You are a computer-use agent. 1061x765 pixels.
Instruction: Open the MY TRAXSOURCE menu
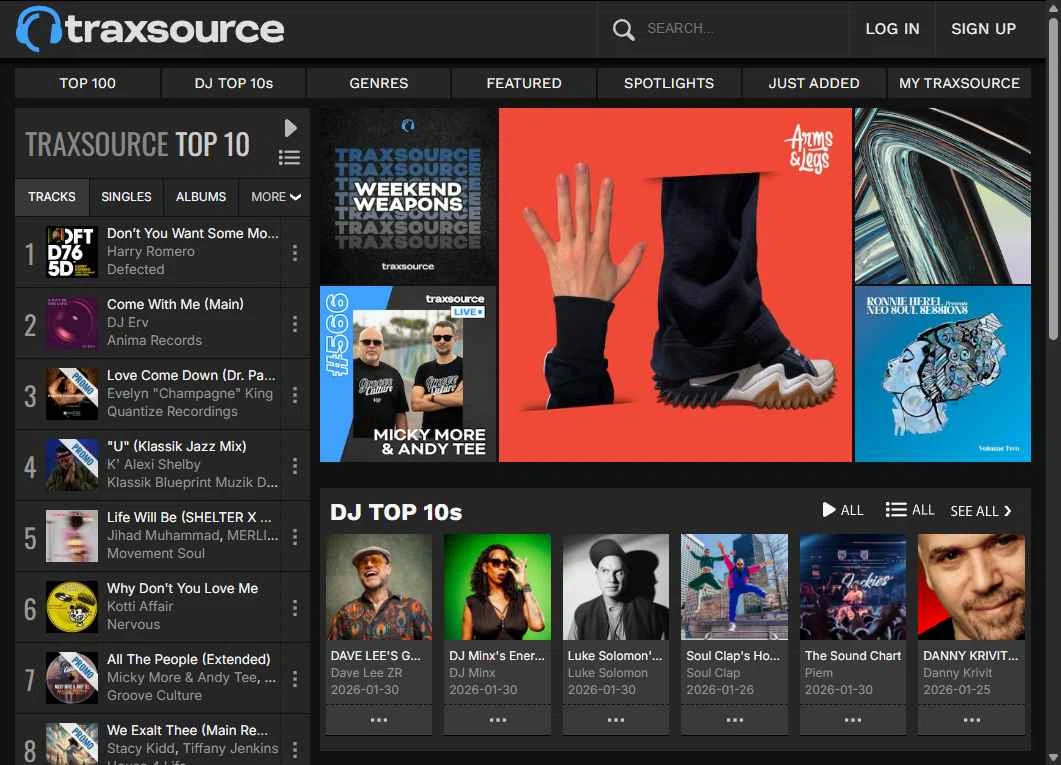pos(959,83)
